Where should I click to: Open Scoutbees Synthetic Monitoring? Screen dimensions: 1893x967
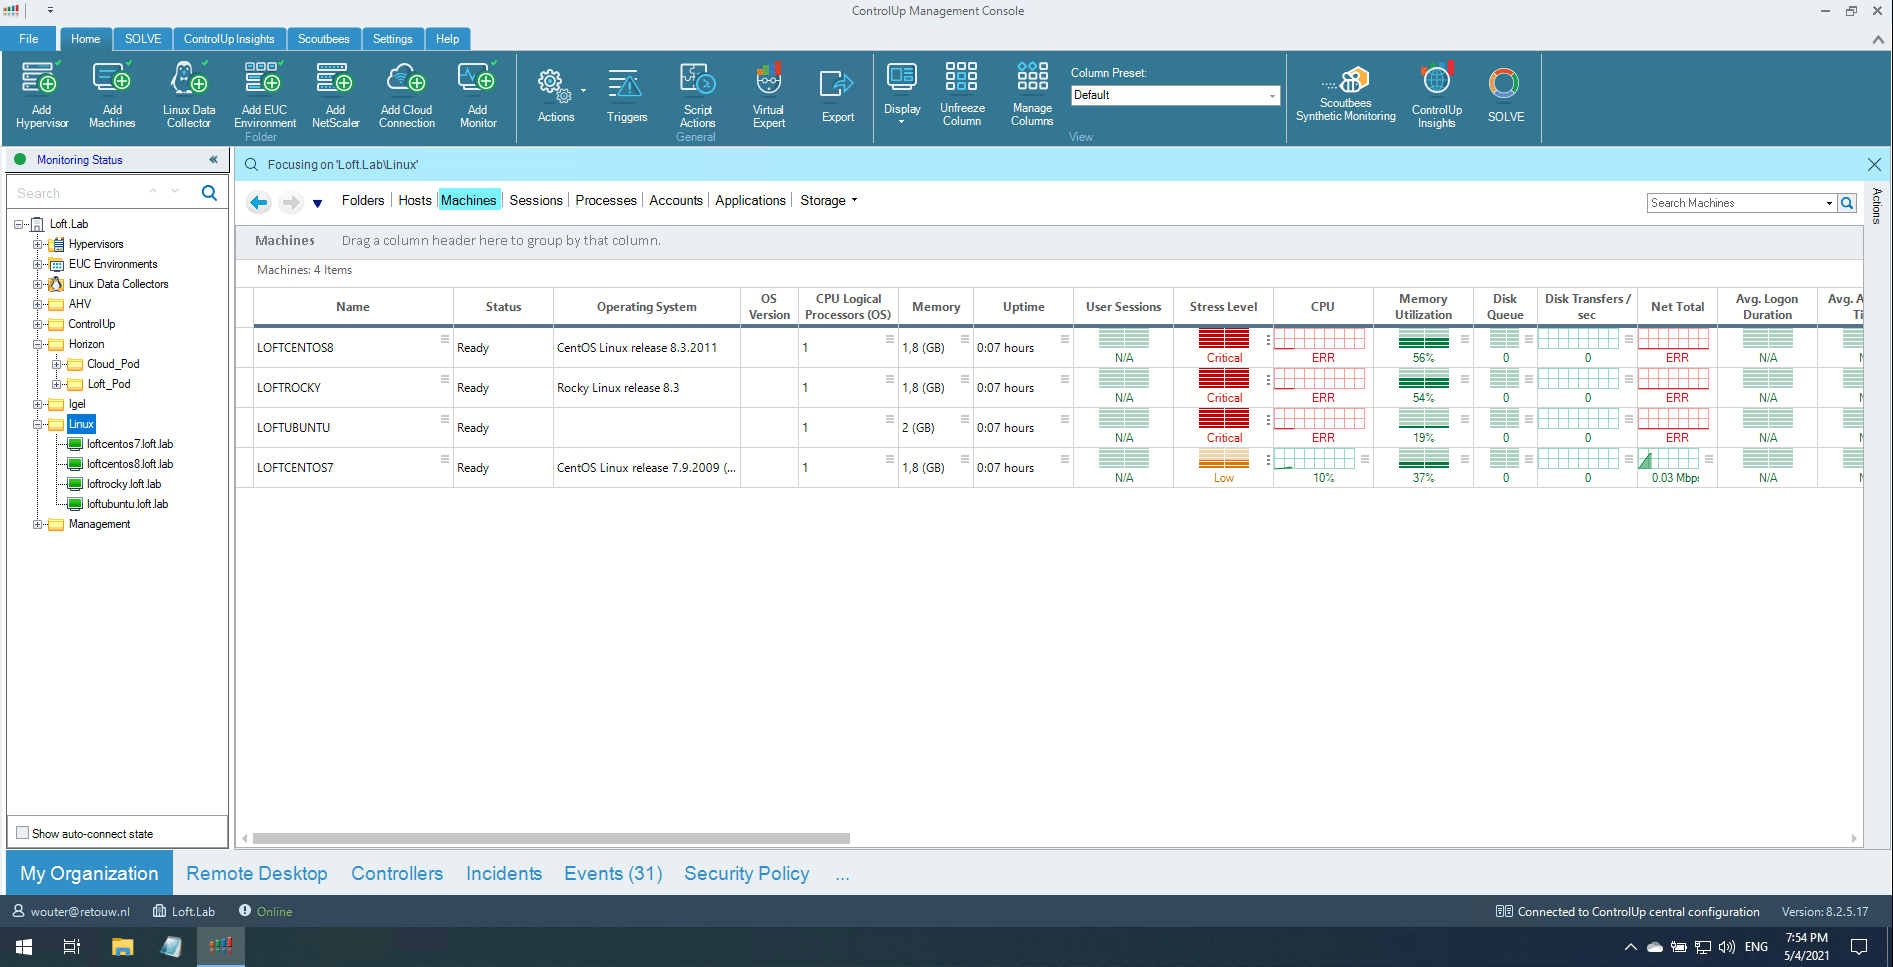click(1345, 93)
